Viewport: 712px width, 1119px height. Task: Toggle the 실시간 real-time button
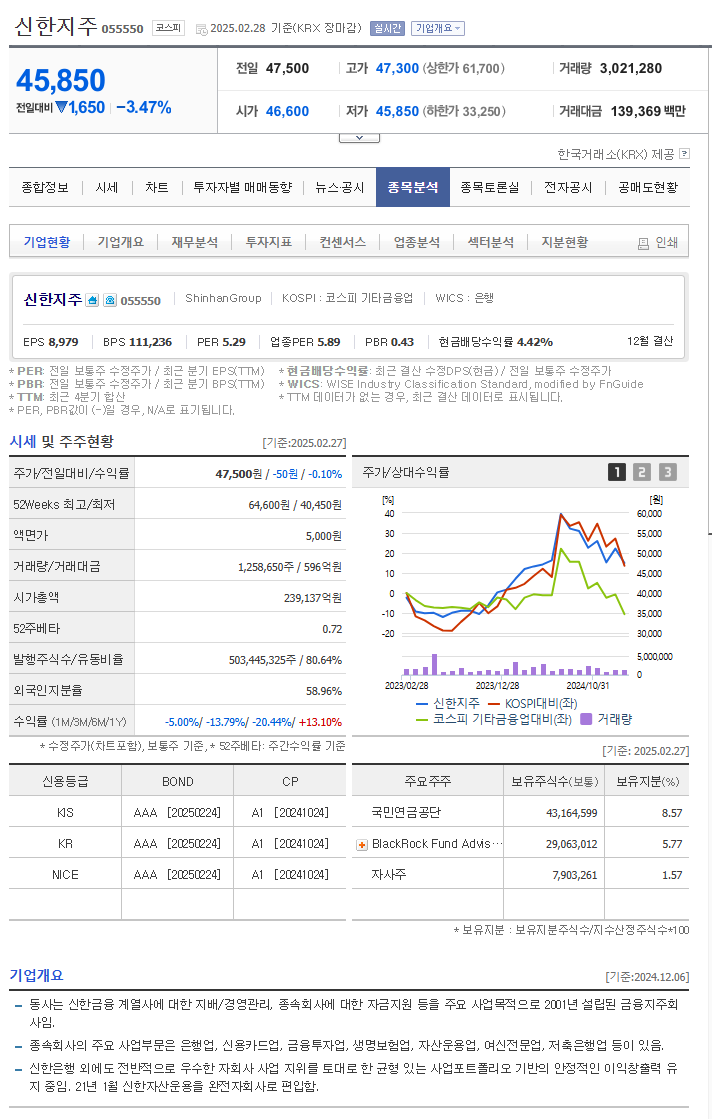[x=387, y=29]
